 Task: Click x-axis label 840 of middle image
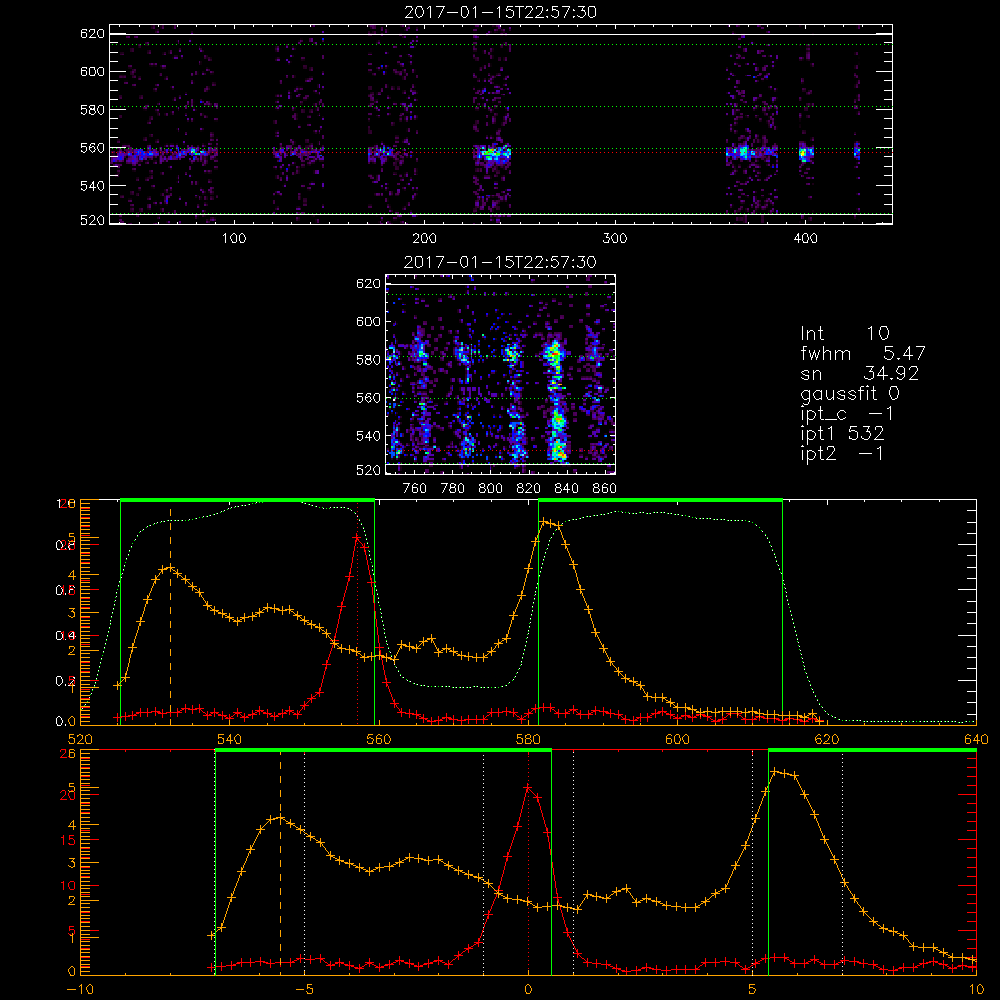pos(566,489)
